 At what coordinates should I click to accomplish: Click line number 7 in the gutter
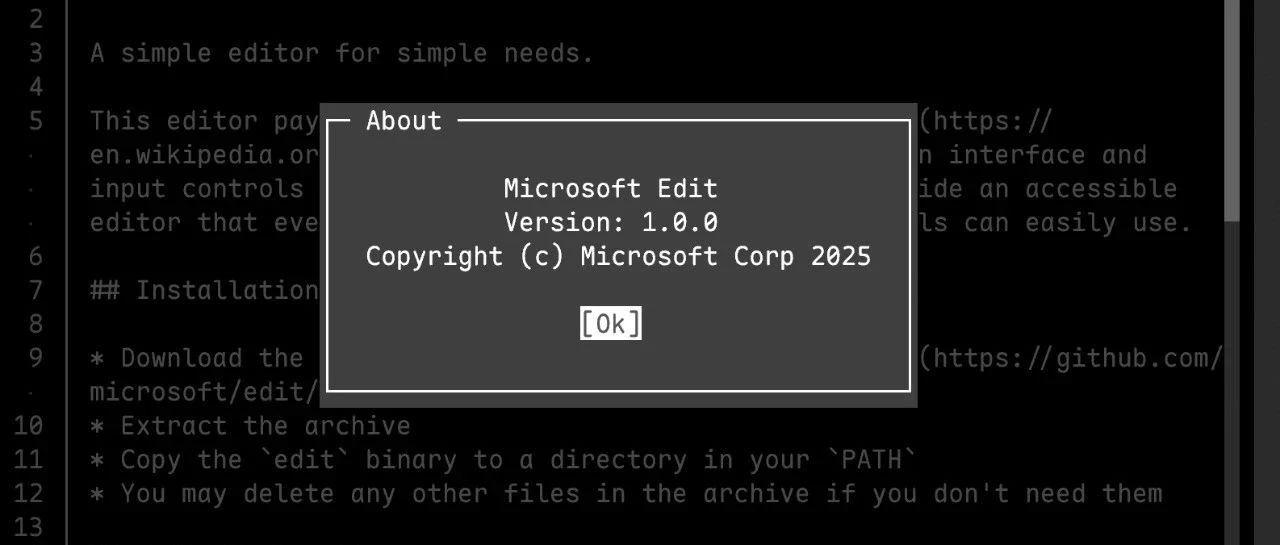point(36,290)
